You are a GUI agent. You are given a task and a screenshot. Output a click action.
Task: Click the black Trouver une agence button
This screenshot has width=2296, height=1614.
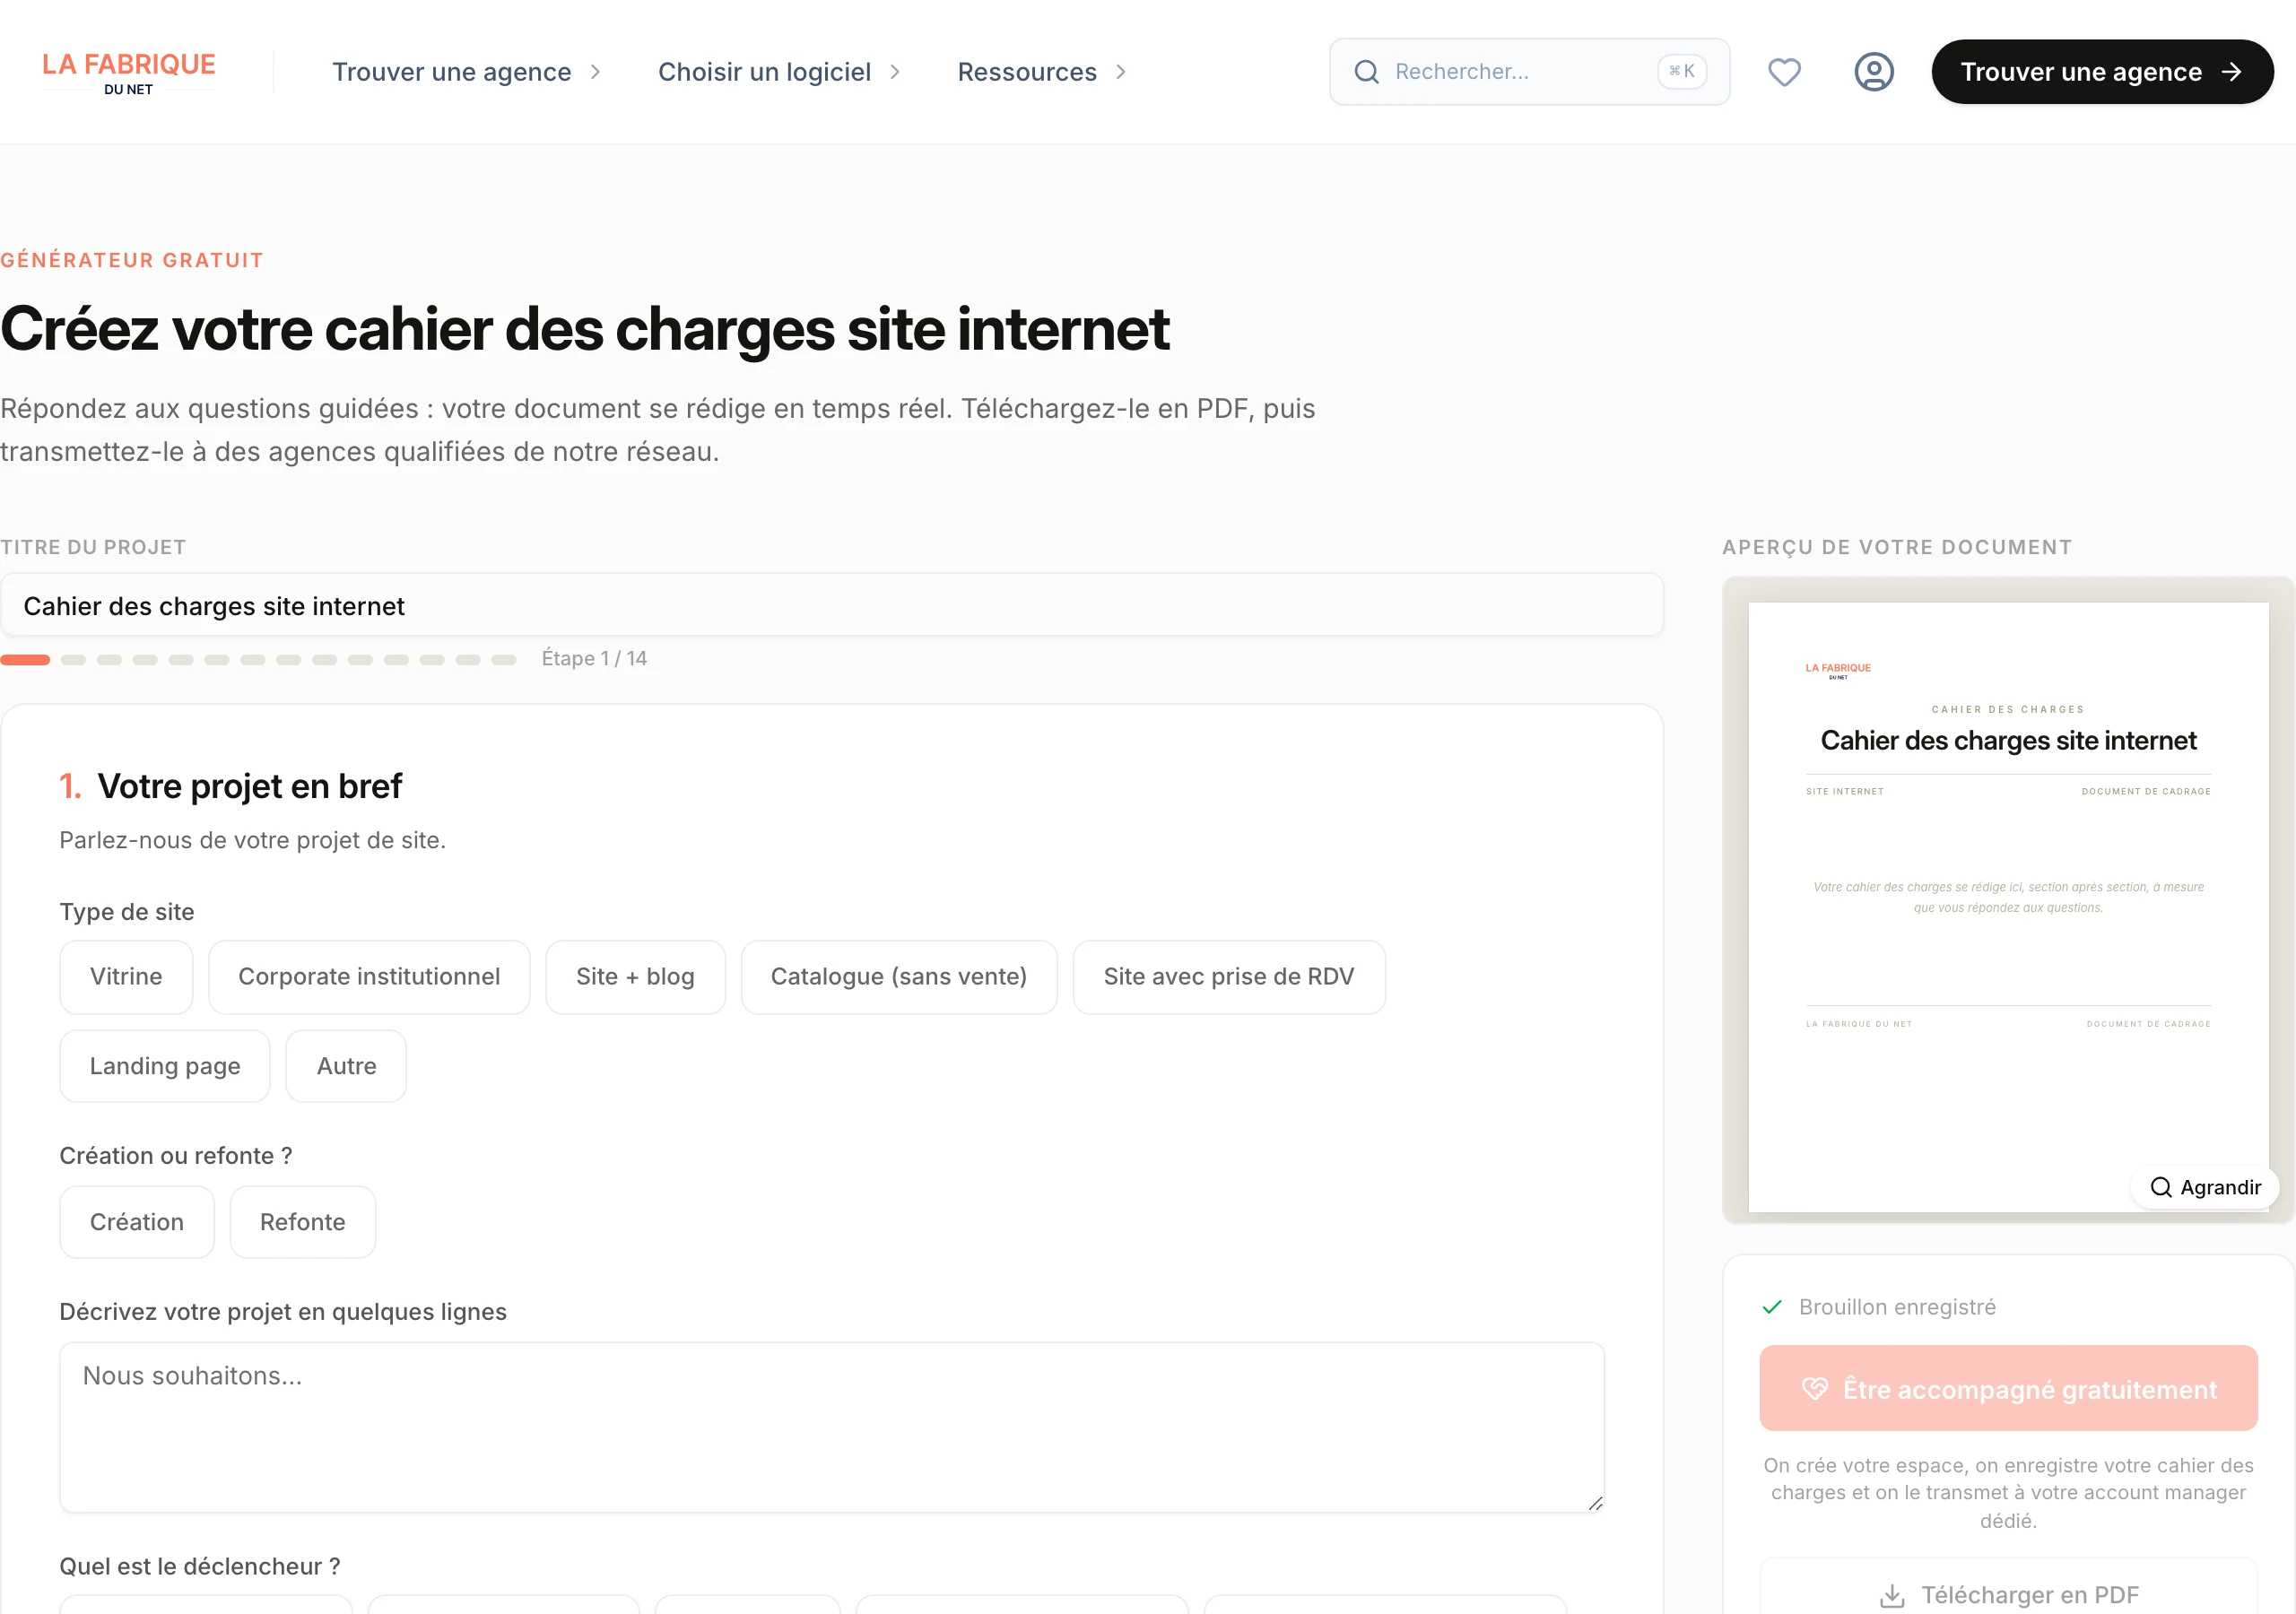2102,72
